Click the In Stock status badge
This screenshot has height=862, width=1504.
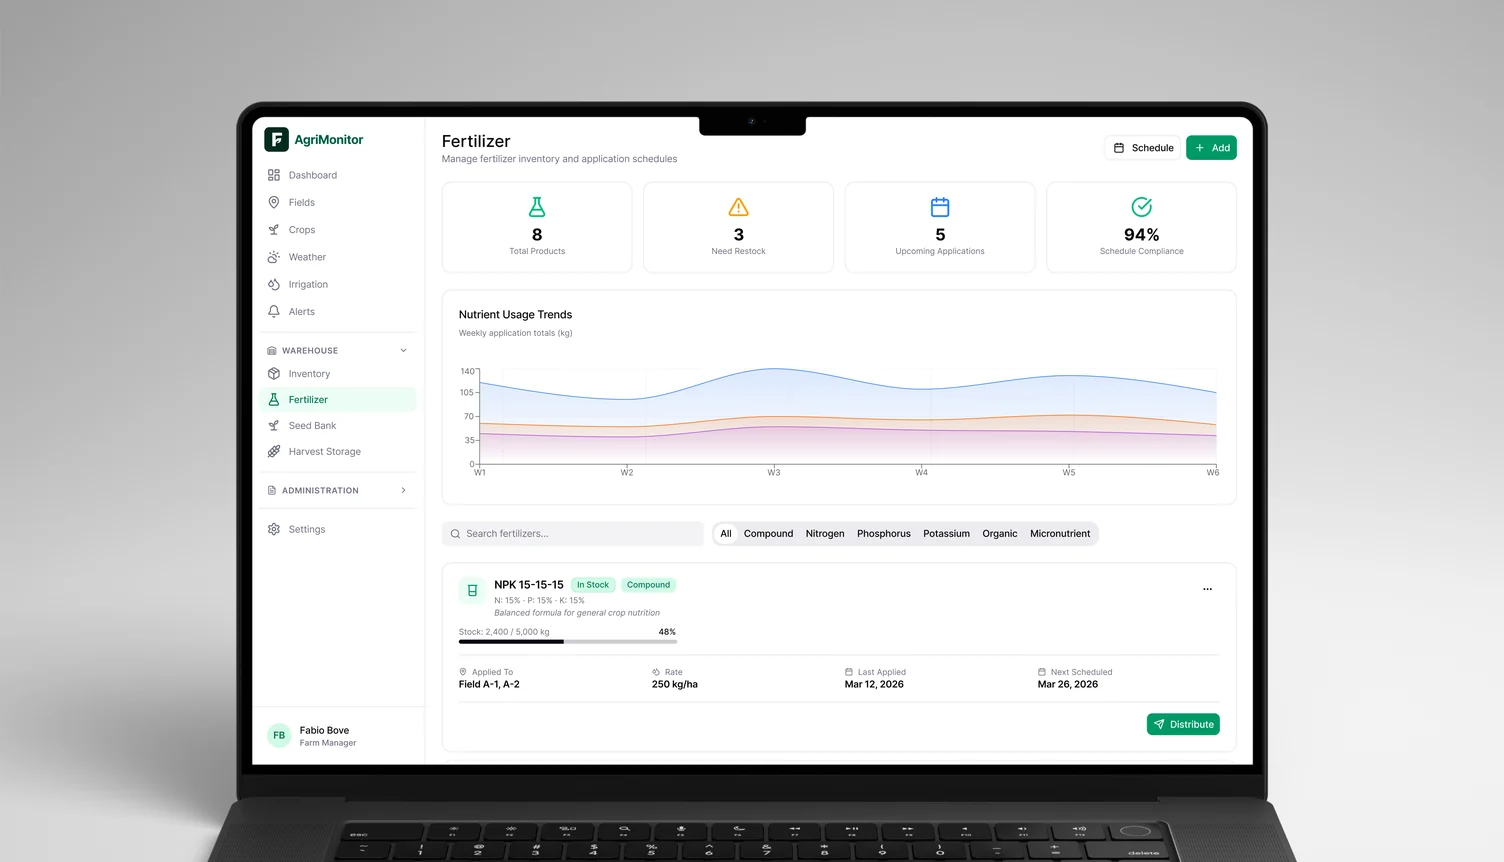tap(593, 585)
